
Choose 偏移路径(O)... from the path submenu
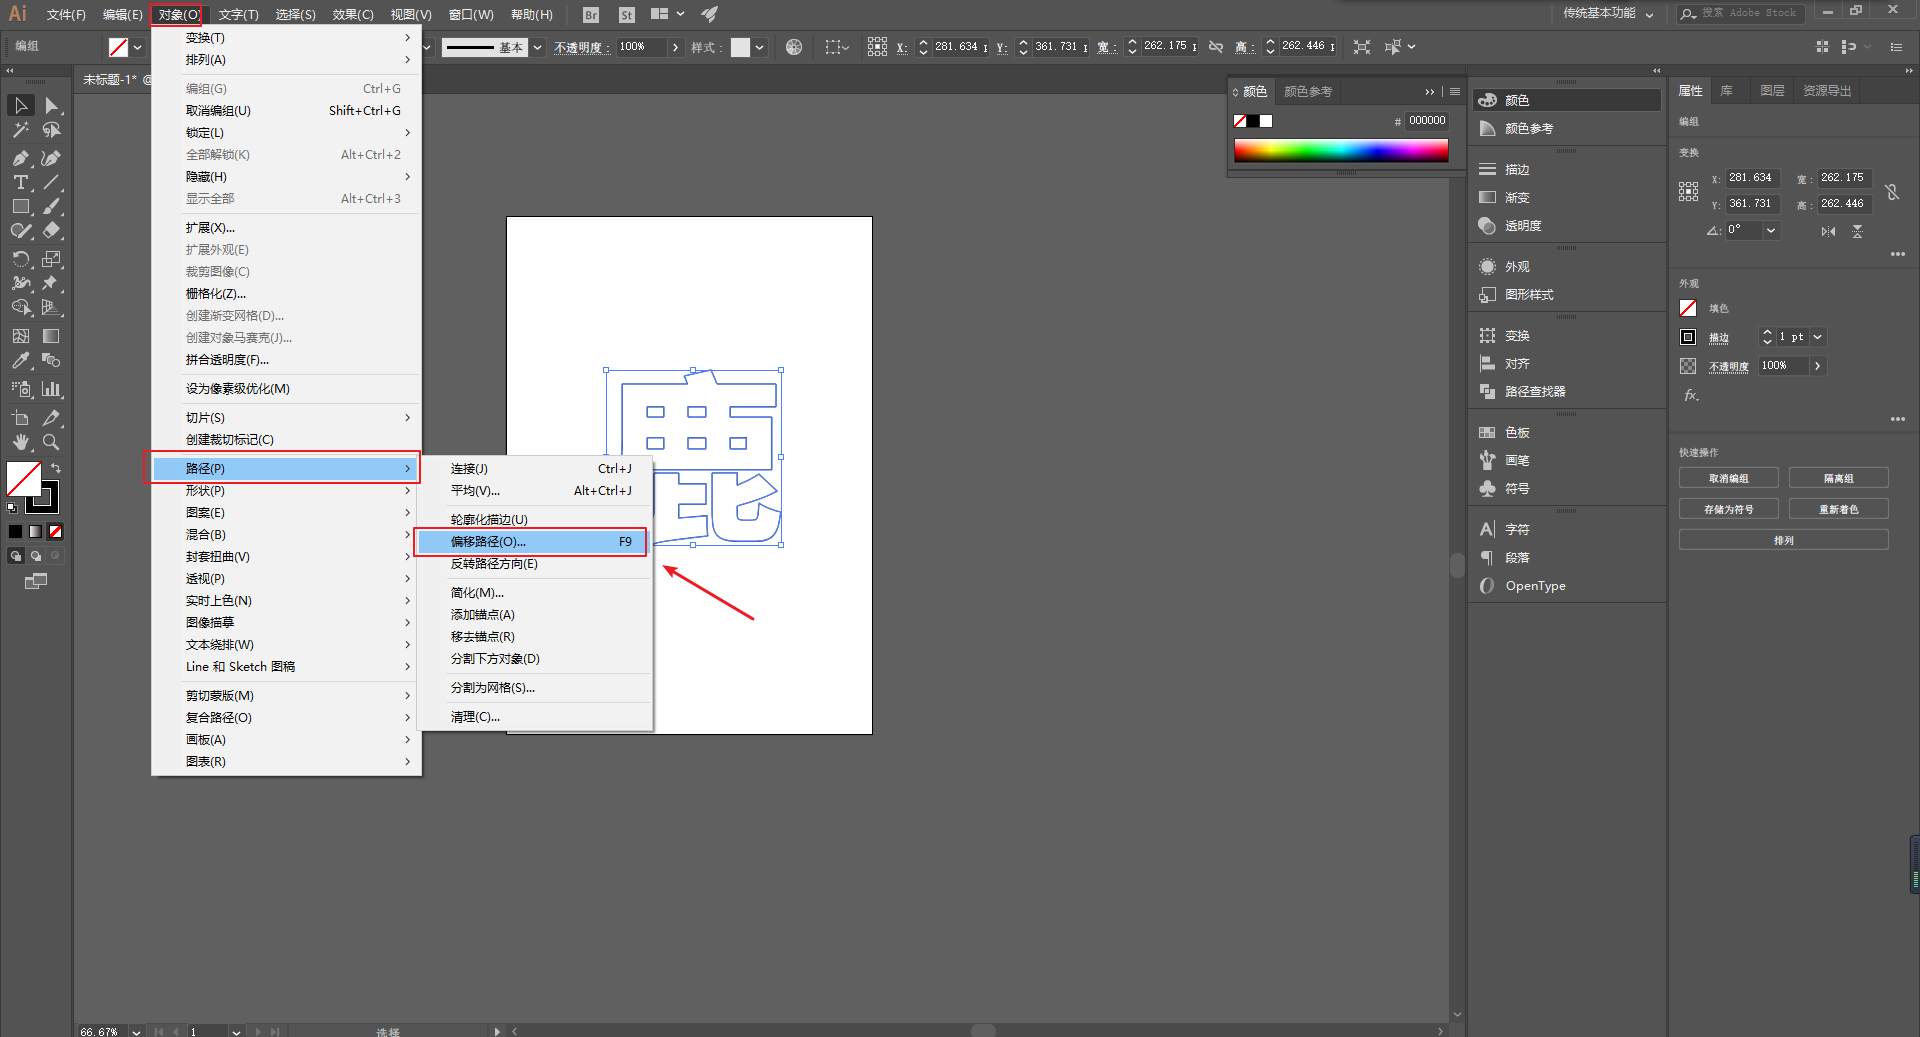(532, 542)
